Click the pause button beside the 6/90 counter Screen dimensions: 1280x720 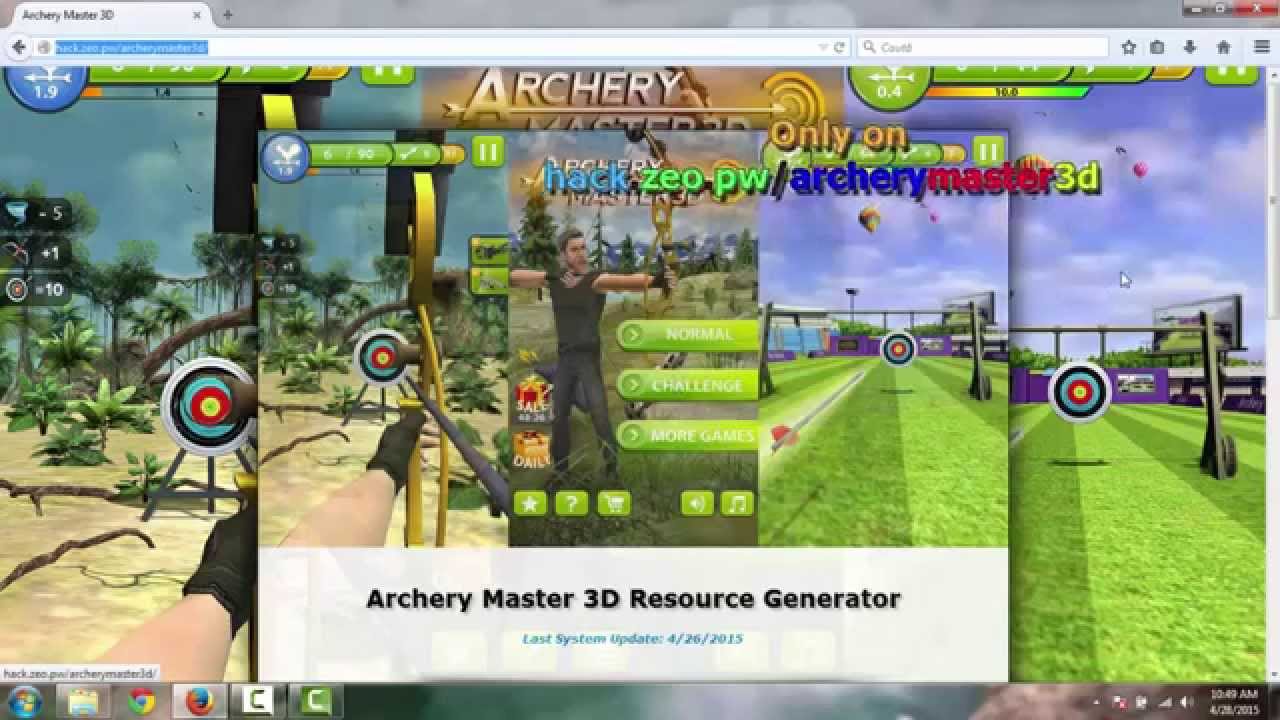pyautogui.click(x=487, y=152)
